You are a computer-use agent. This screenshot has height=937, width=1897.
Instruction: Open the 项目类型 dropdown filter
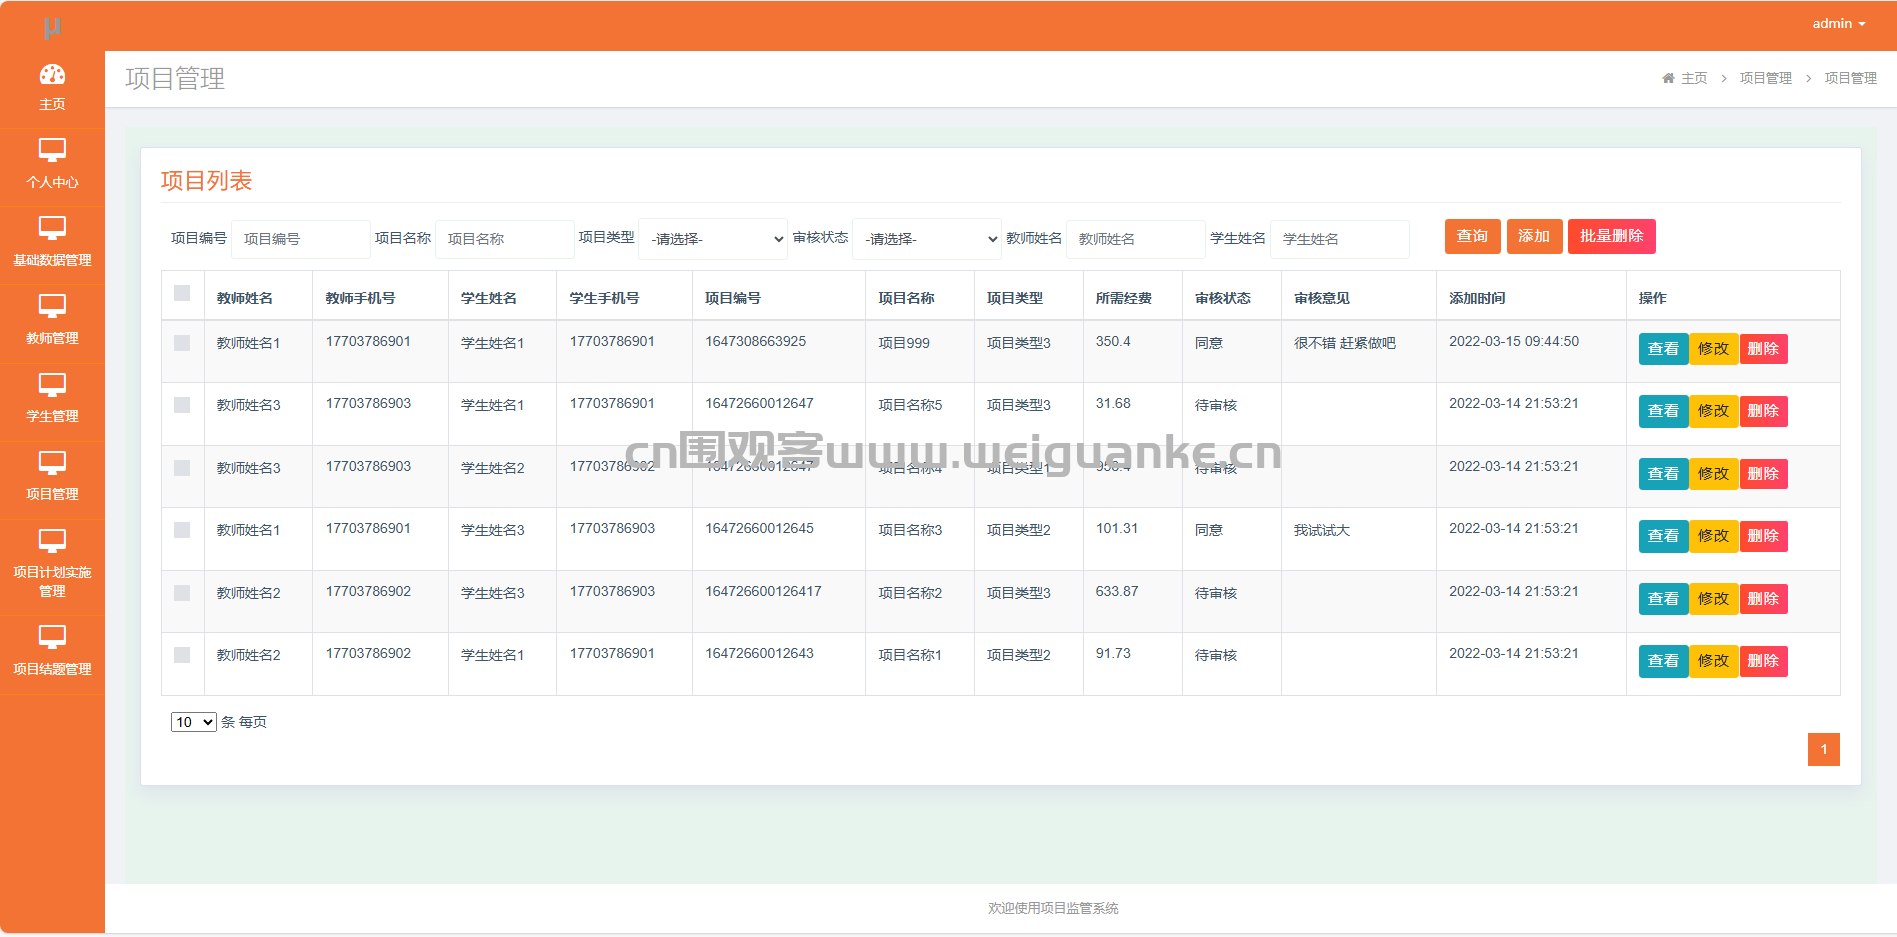[x=713, y=239]
